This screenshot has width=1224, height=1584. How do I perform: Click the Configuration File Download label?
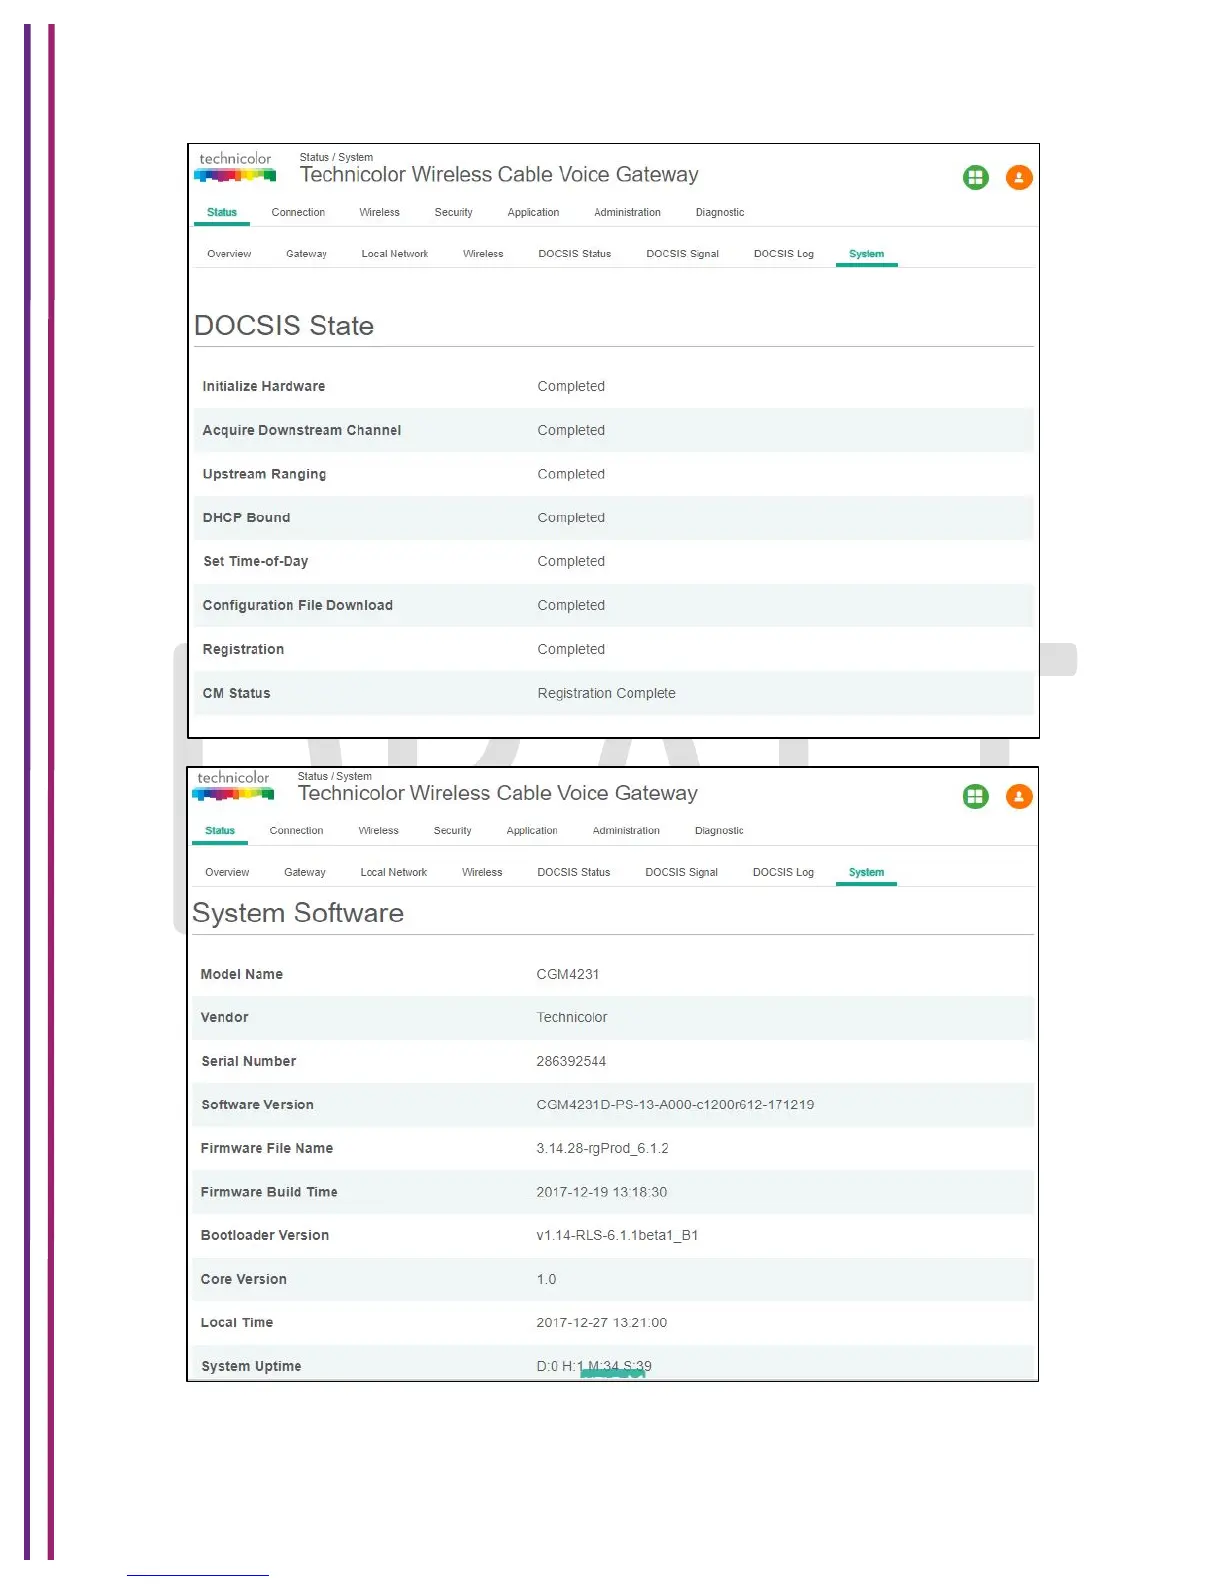pos(297,606)
